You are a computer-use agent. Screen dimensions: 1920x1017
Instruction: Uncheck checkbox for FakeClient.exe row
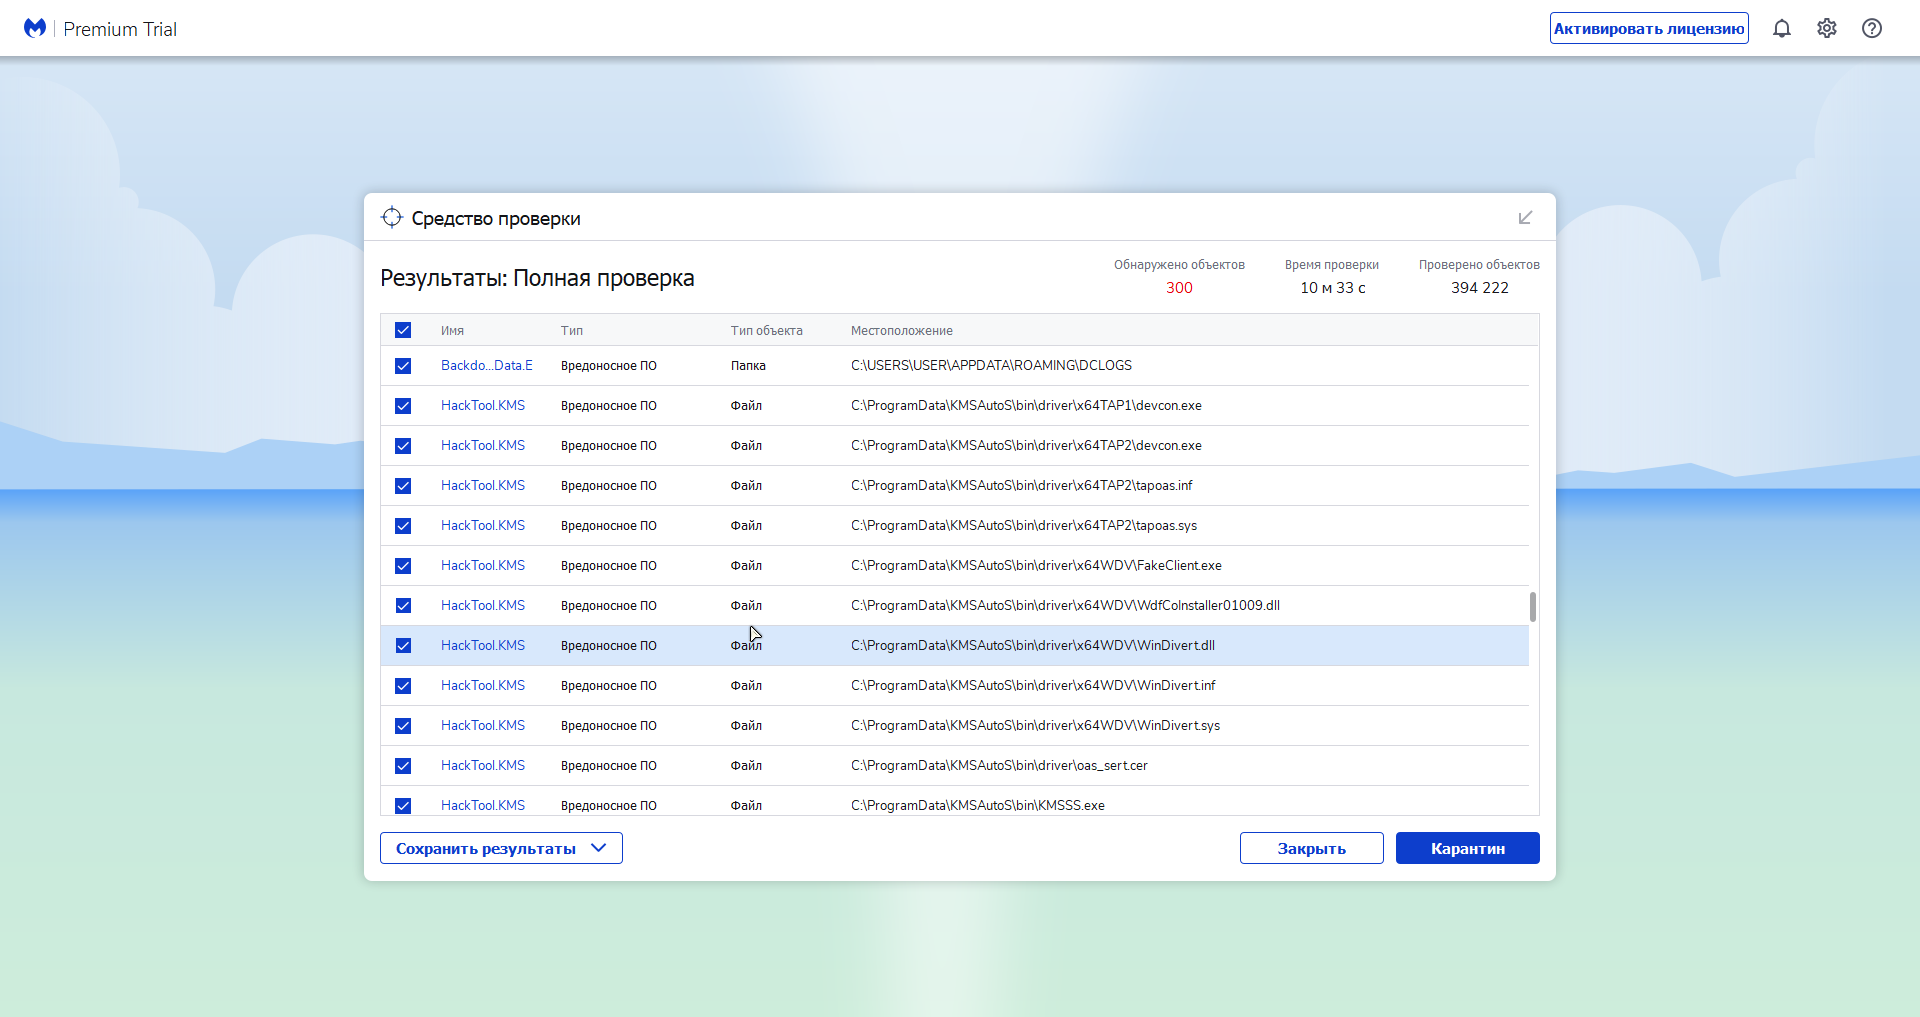(x=403, y=566)
